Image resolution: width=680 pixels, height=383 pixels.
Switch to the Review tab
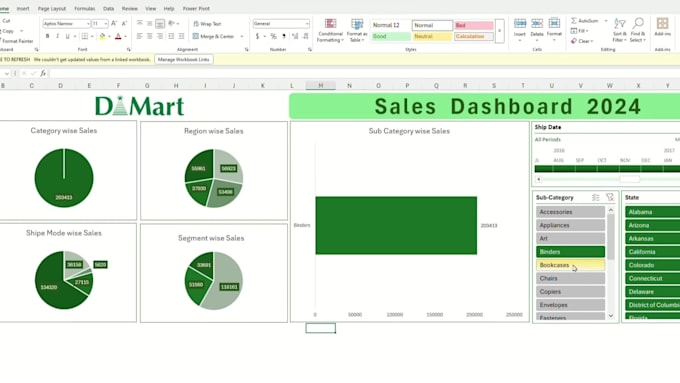click(x=129, y=8)
